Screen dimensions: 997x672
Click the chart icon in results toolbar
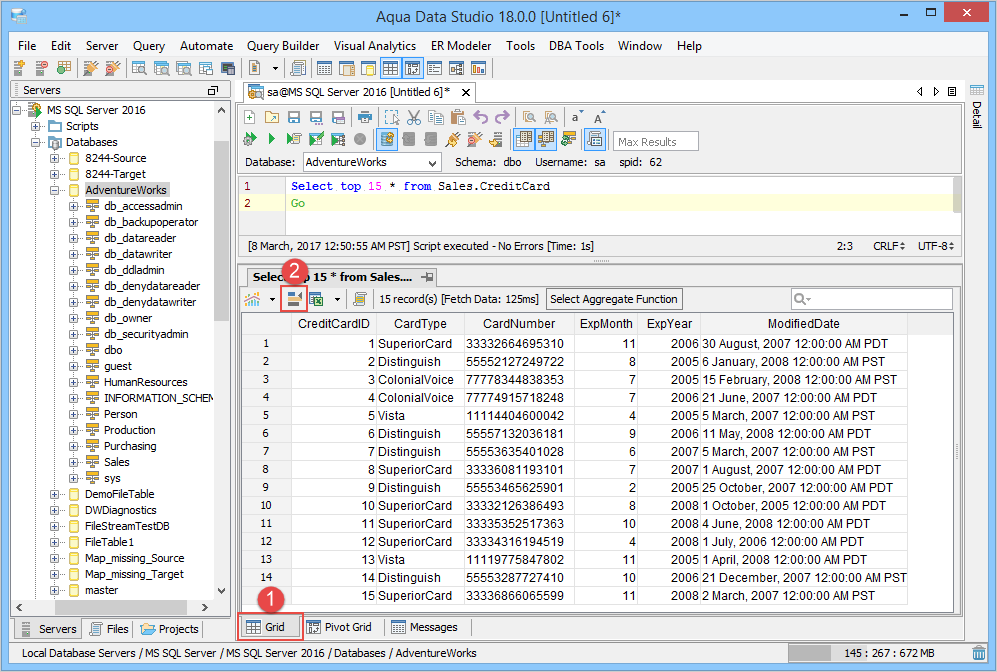point(252,298)
